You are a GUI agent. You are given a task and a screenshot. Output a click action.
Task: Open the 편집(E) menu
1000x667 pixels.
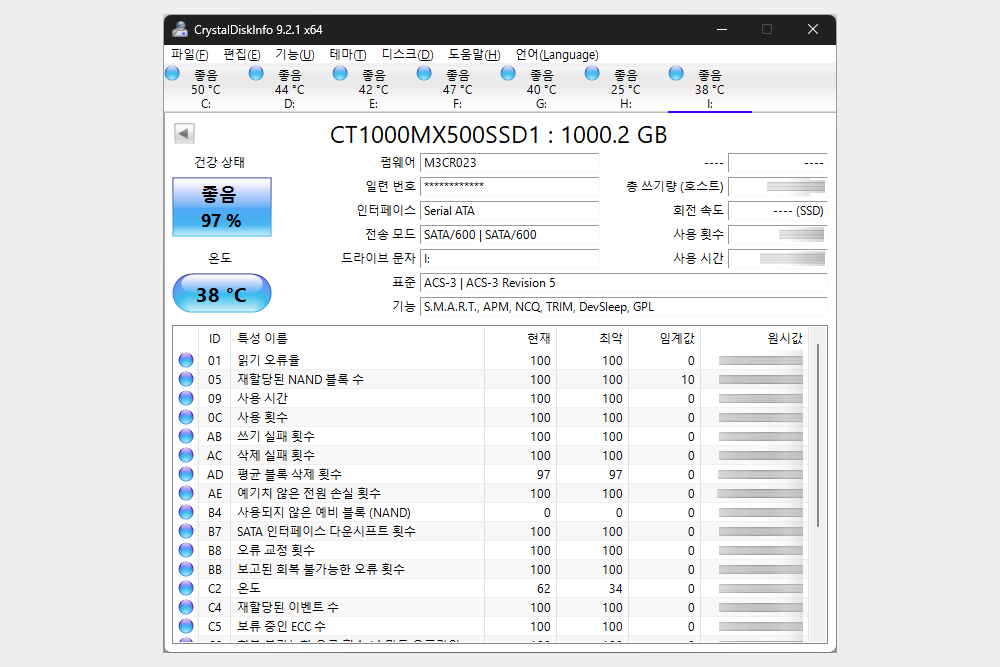click(x=242, y=55)
